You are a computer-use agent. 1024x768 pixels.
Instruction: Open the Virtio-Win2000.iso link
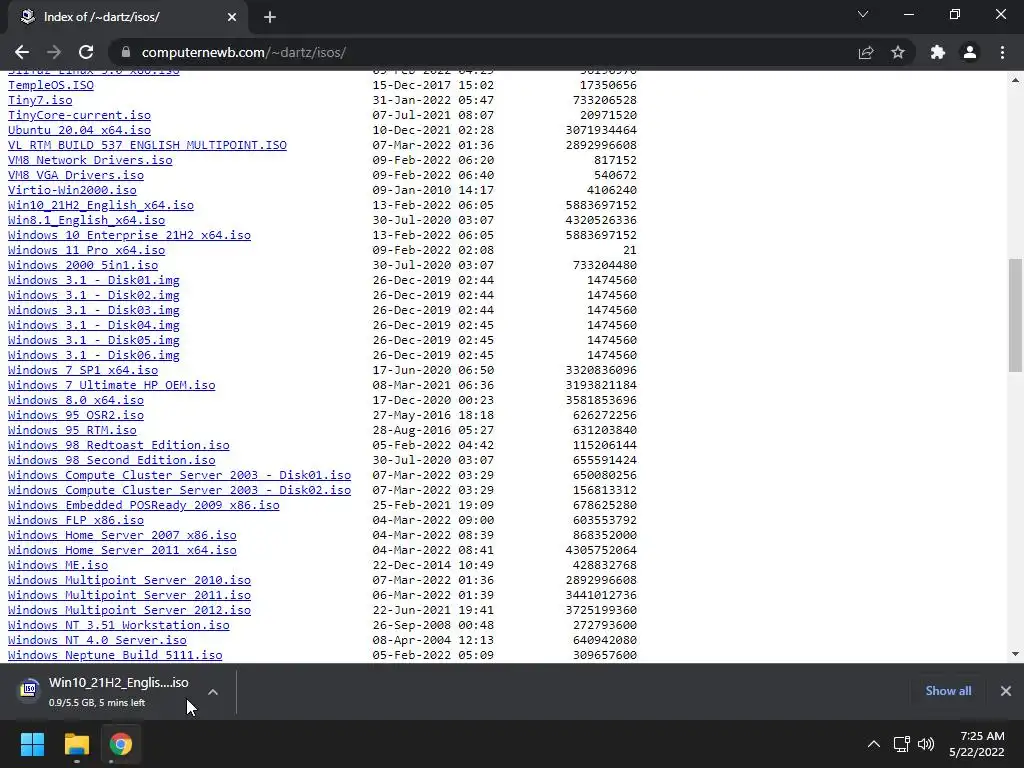coord(72,190)
